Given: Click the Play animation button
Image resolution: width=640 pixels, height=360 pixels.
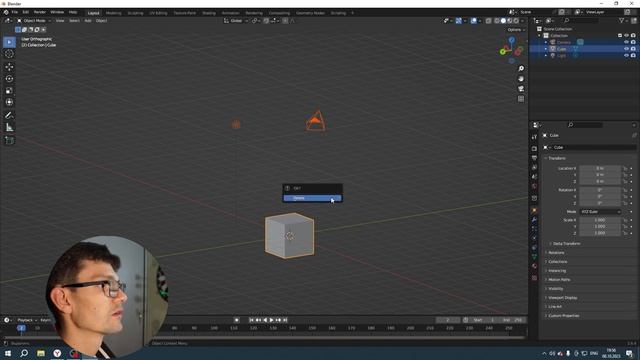Looking at the screenshot, I should (271, 320).
